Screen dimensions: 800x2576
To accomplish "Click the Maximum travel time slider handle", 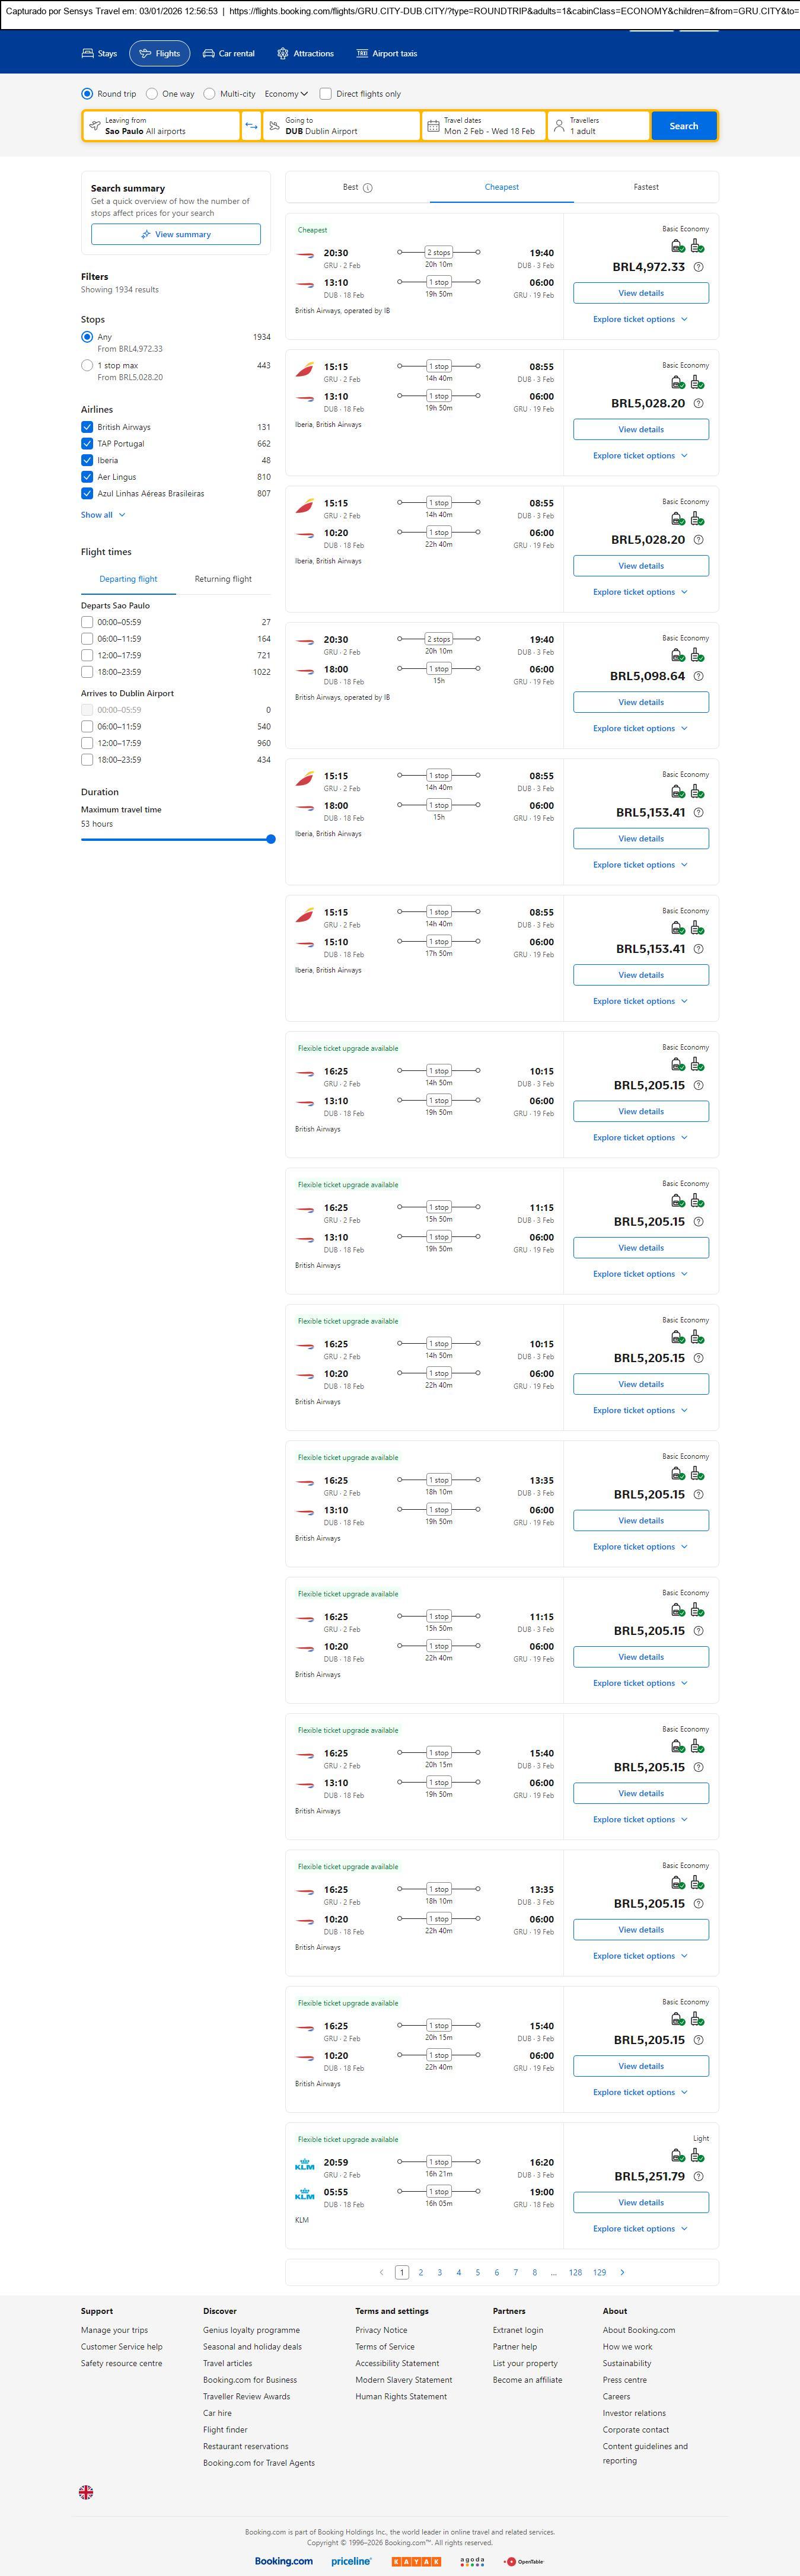I will coord(271,839).
